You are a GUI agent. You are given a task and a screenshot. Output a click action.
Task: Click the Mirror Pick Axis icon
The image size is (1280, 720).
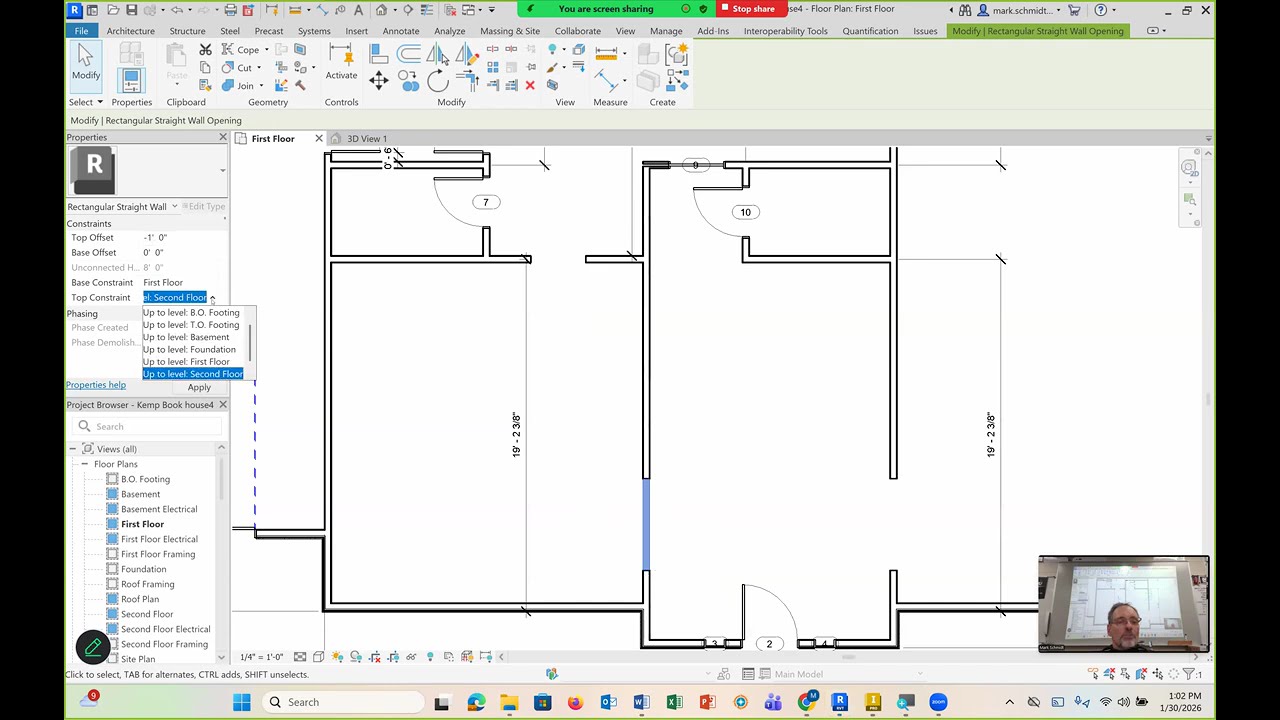coord(438,53)
